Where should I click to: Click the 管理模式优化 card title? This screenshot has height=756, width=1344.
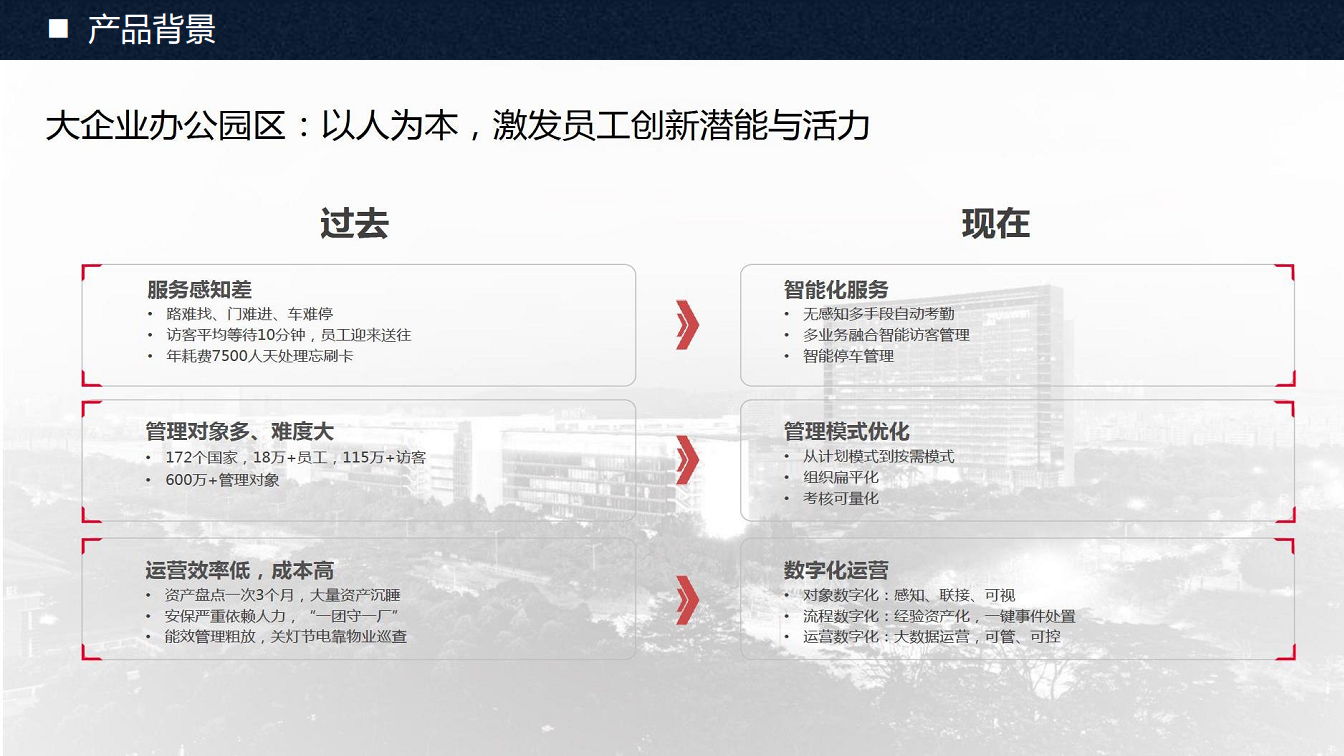click(846, 431)
